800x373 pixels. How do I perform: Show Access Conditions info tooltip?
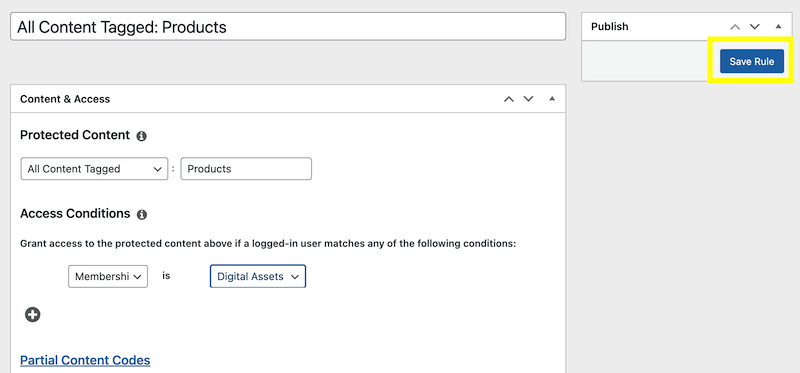142,215
